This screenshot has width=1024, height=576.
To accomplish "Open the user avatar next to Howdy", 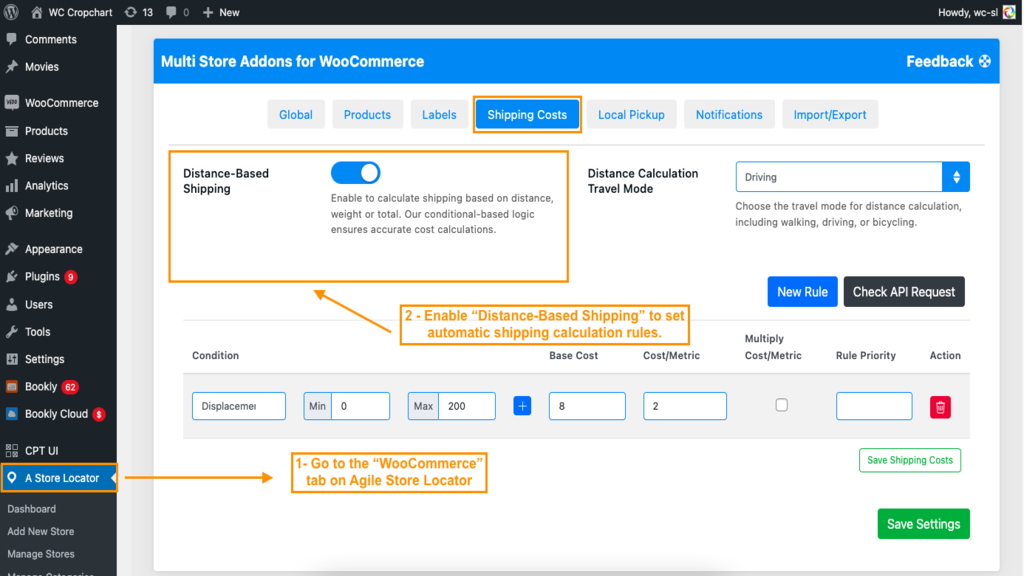I will pyautogui.click(x=1010, y=12).
